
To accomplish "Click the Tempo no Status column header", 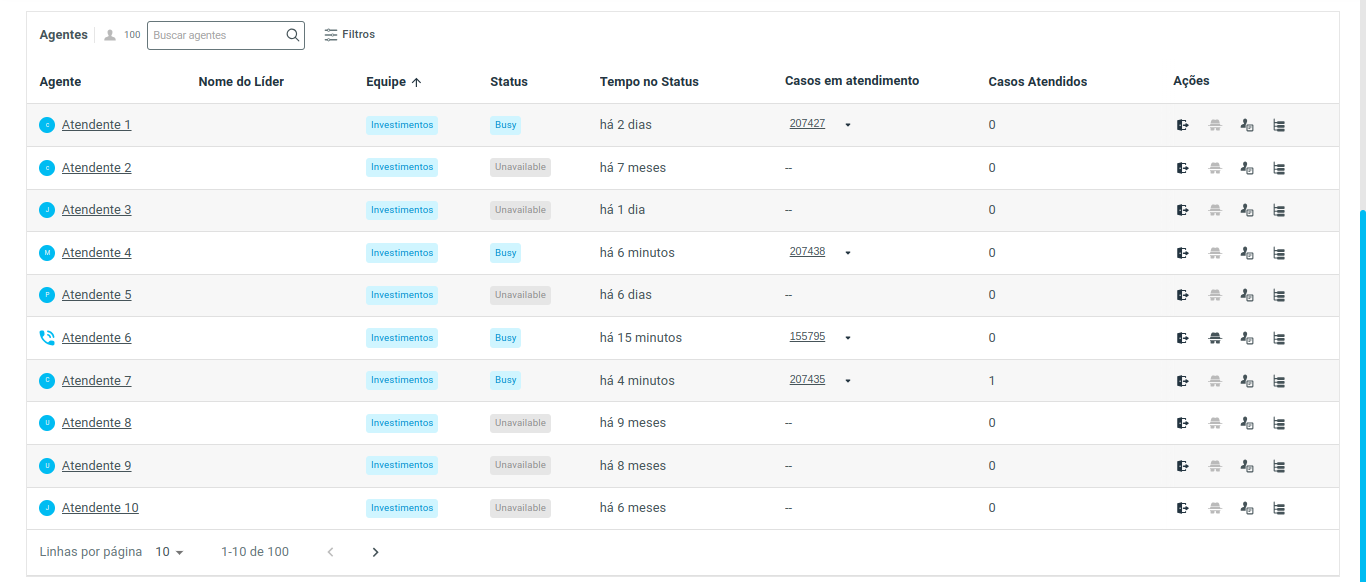I will pyautogui.click(x=649, y=82).
